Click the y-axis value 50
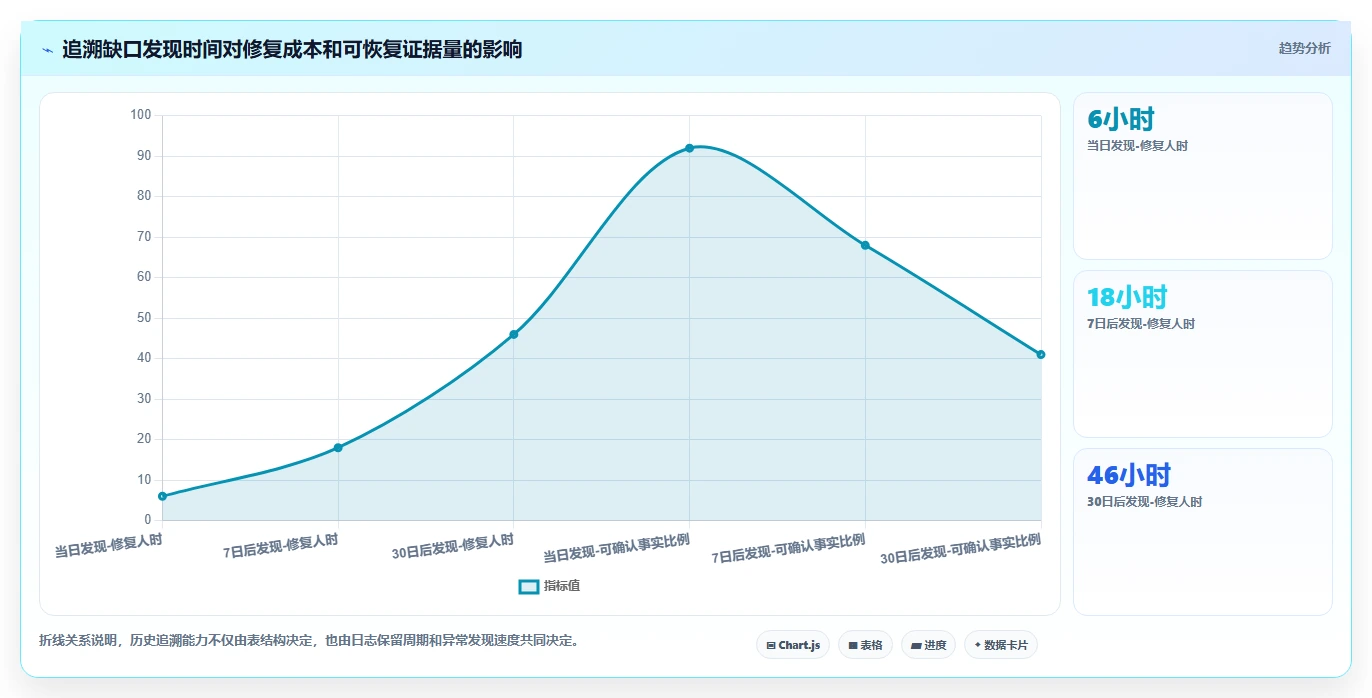Viewport: 1372px width, 698px height. coord(144,318)
